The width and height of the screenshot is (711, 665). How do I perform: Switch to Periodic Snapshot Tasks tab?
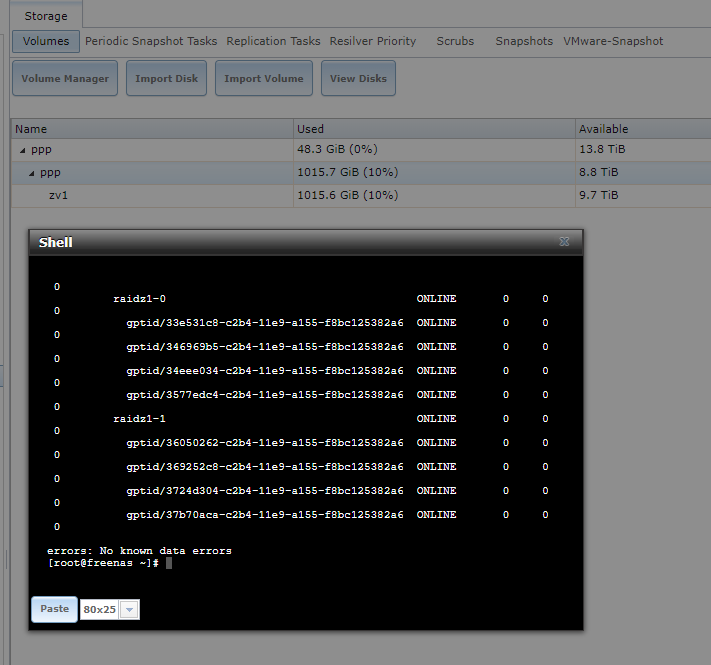tap(151, 41)
